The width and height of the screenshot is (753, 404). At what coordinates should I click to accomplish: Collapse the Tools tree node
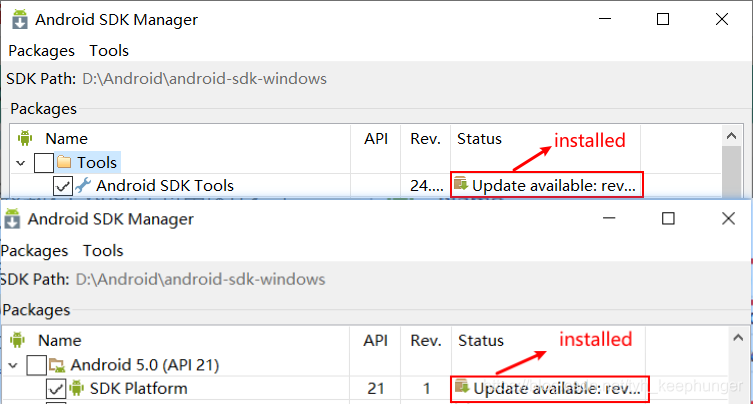point(20,163)
